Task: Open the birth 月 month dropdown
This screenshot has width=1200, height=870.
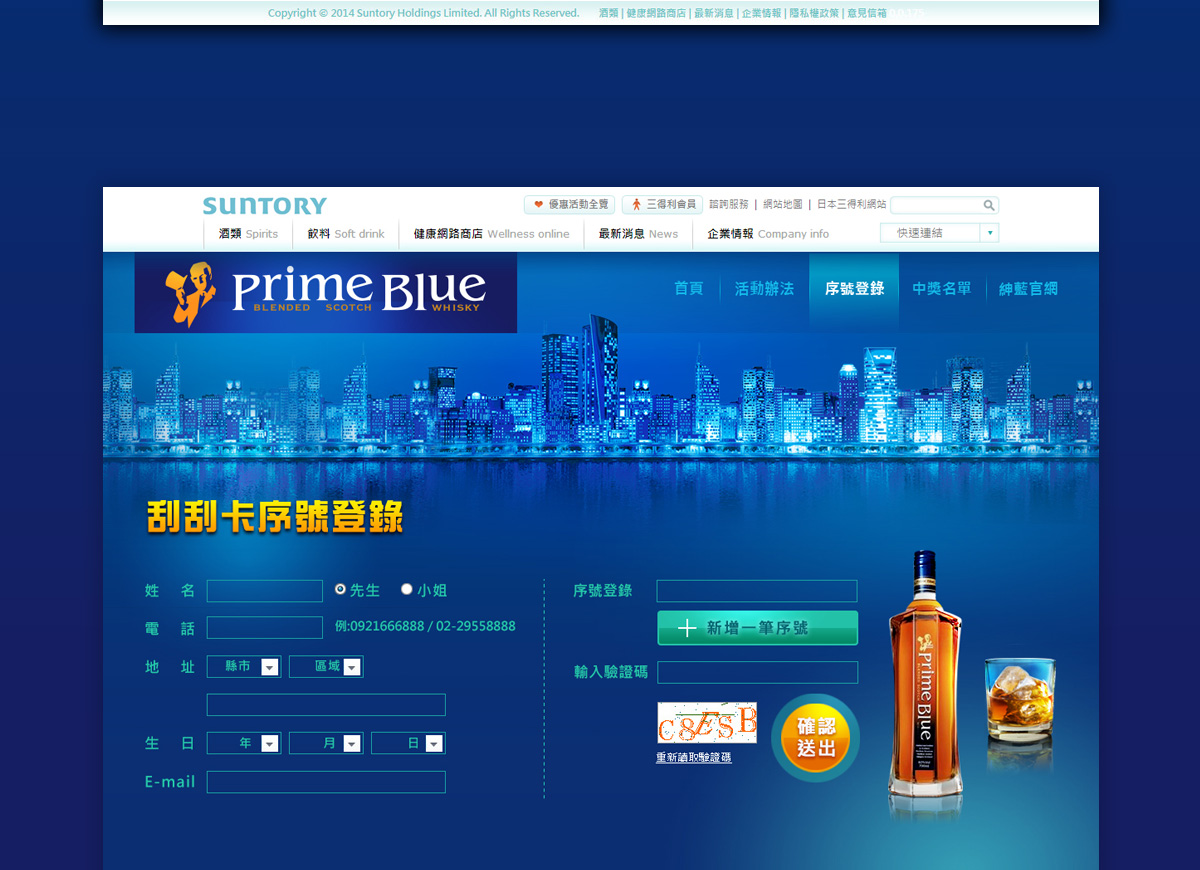Action: click(x=326, y=743)
